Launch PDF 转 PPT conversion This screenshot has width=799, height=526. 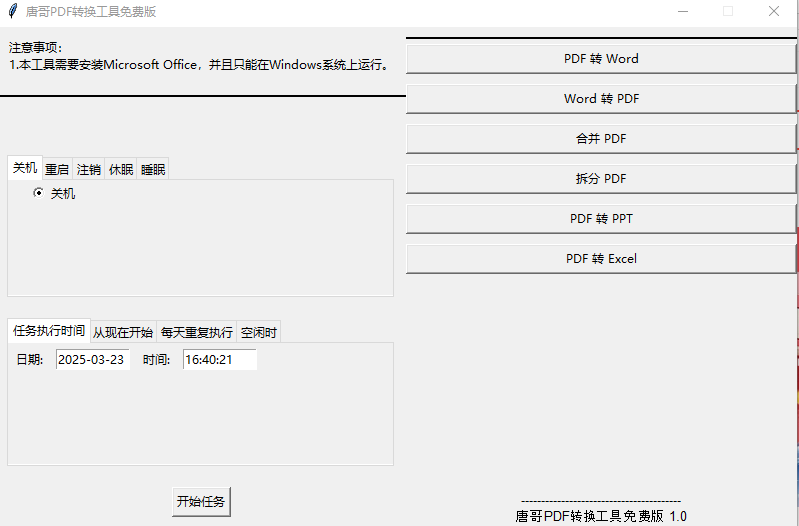(x=601, y=219)
